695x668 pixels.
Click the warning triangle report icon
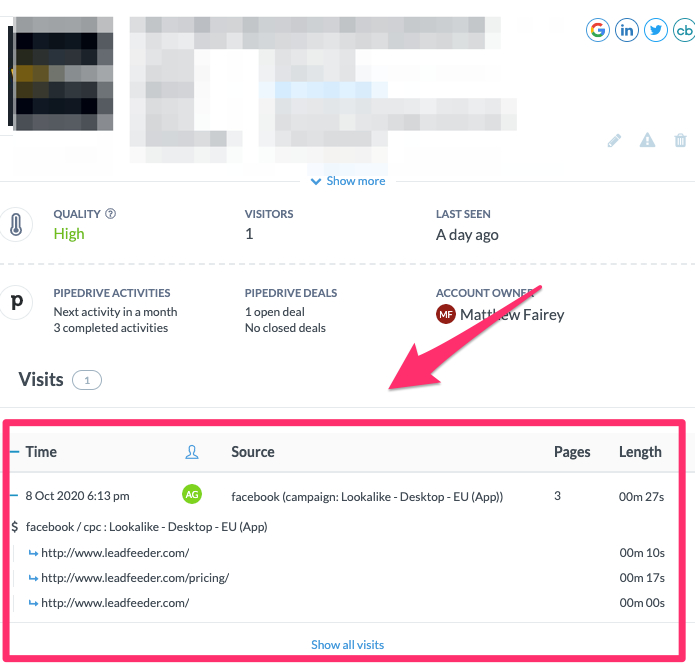647,140
